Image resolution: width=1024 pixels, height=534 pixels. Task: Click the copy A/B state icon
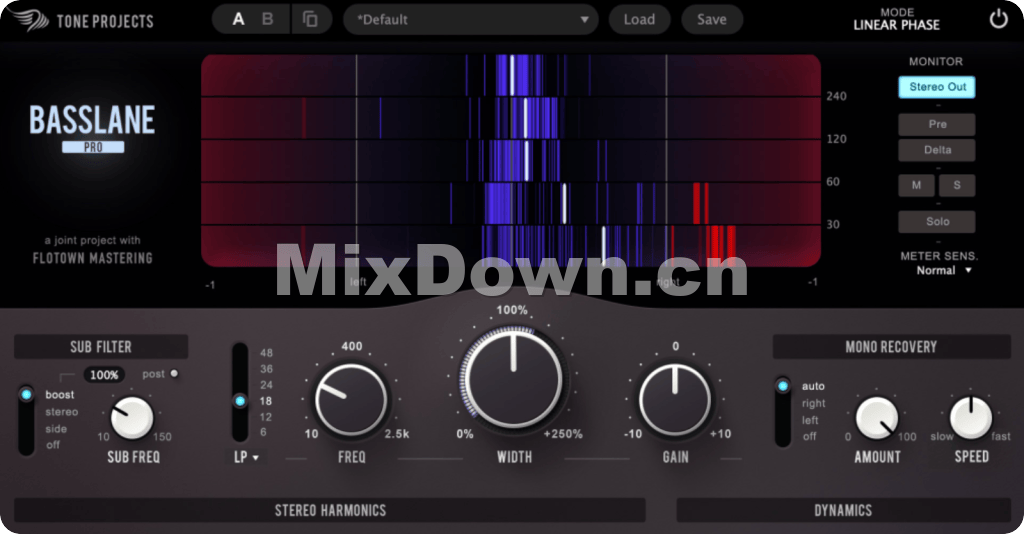point(310,20)
